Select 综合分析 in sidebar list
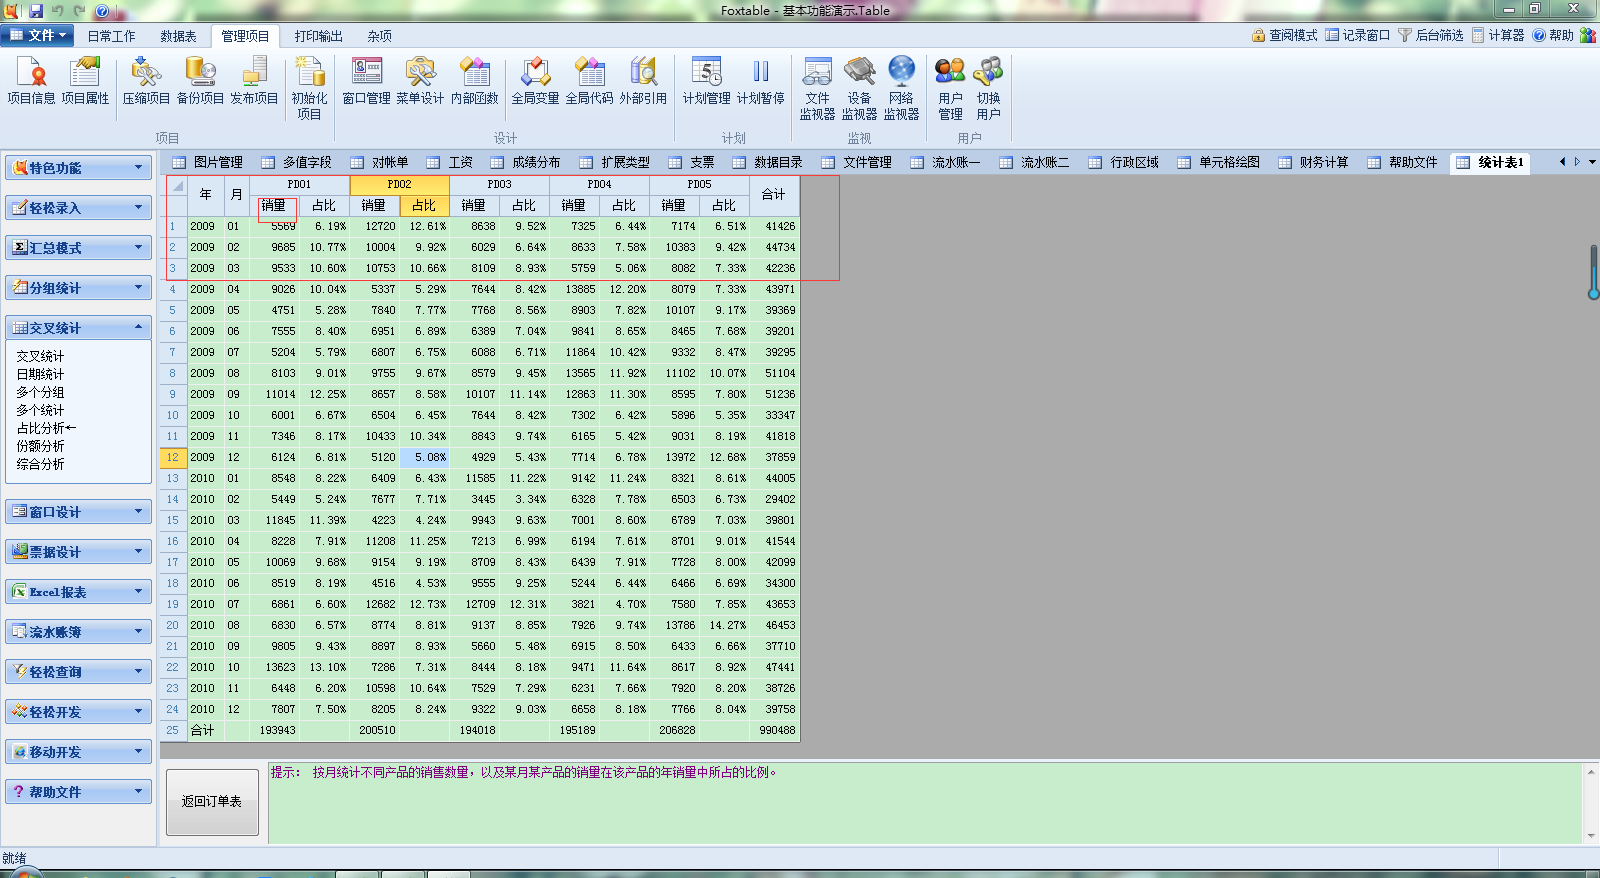 coord(40,464)
